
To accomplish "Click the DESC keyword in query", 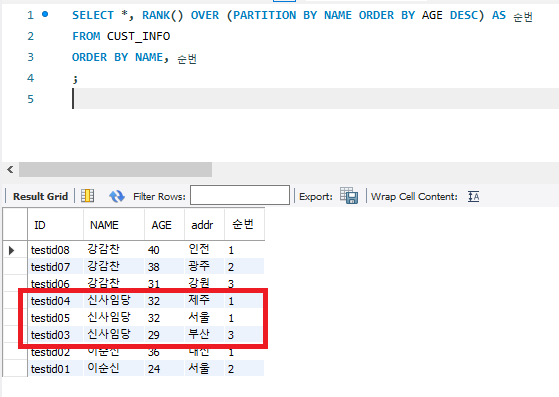I will pyautogui.click(x=463, y=15).
